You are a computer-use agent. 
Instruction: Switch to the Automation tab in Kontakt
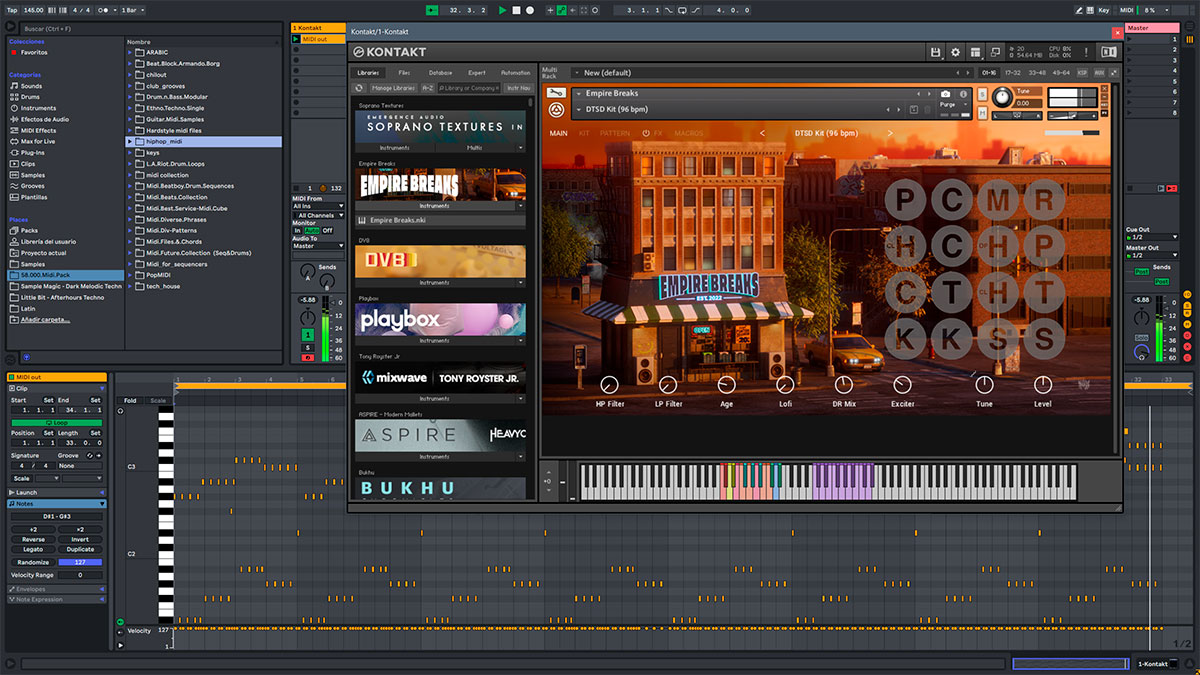pyautogui.click(x=515, y=73)
